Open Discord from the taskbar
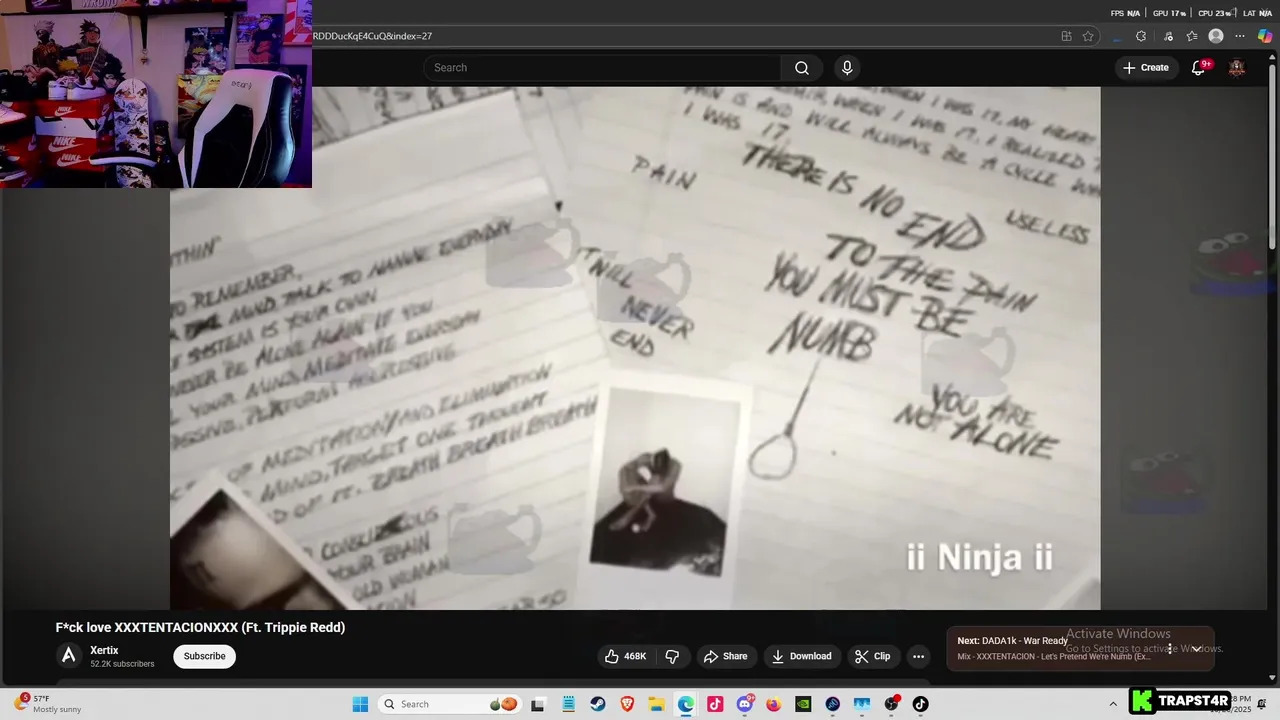 tap(744, 704)
